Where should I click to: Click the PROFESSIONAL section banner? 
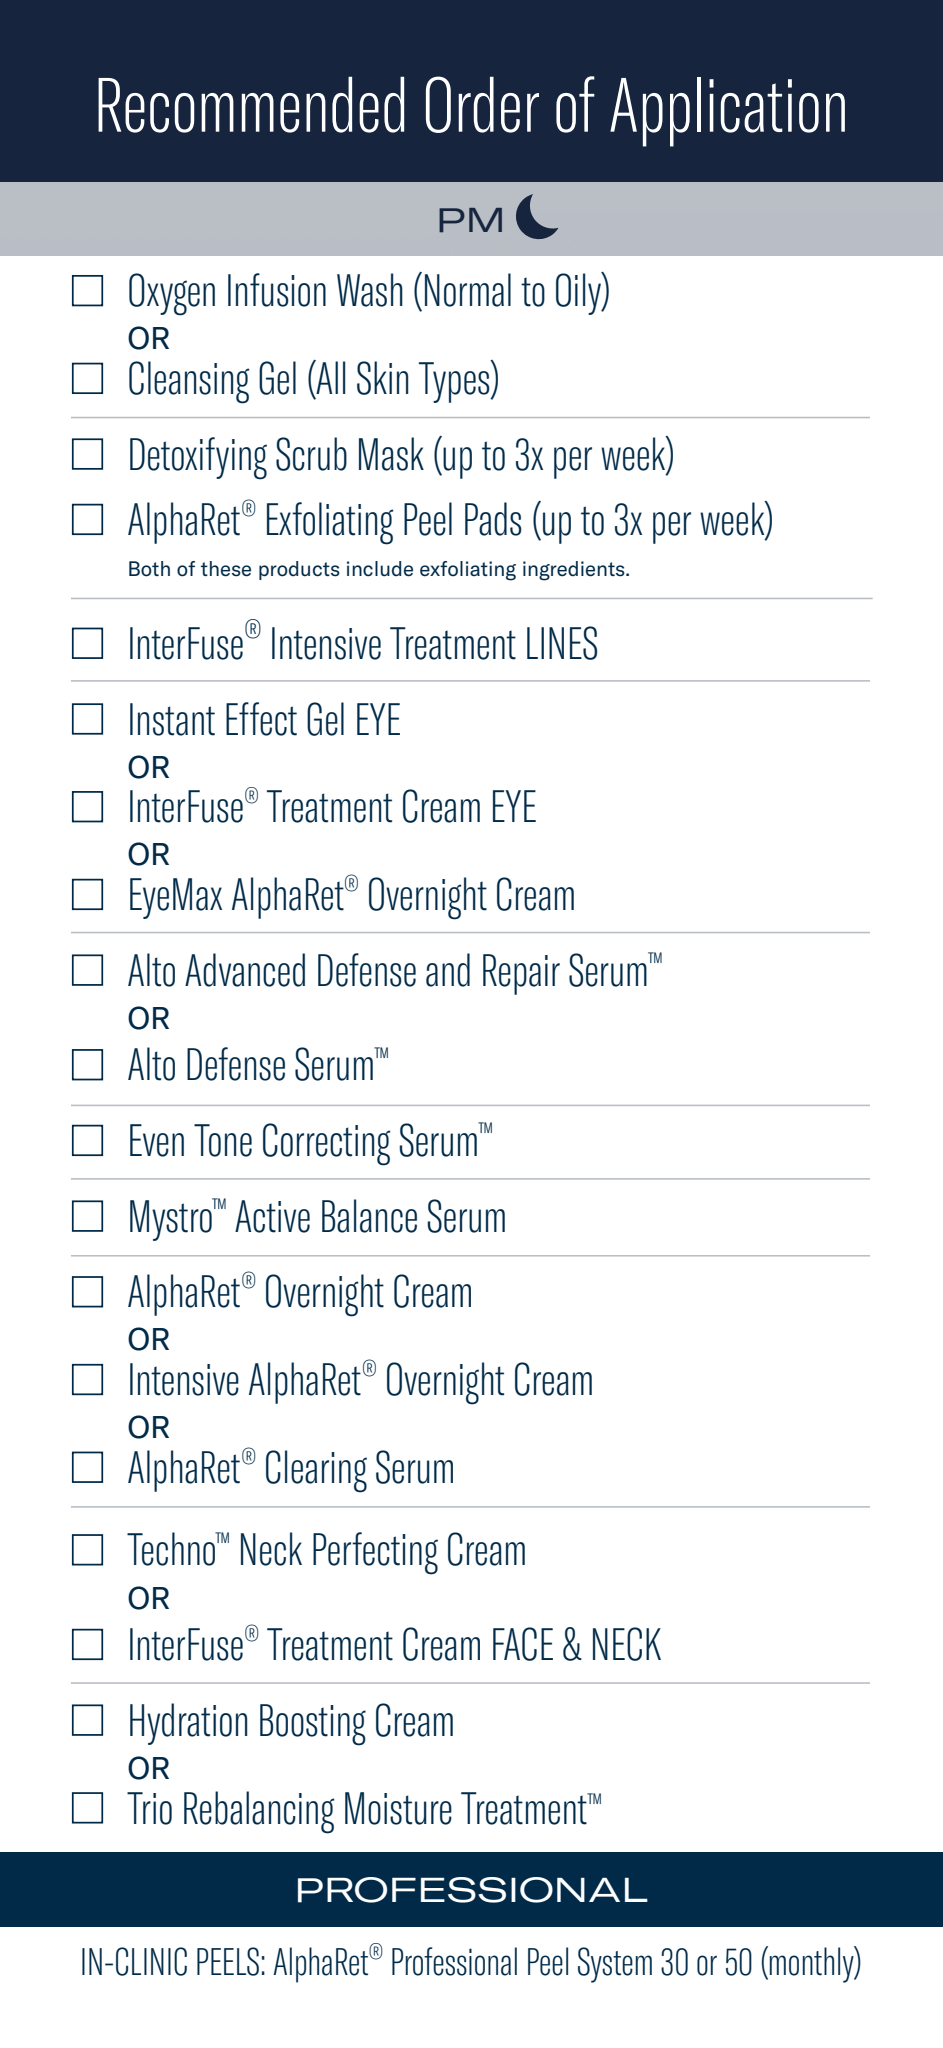[x=471, y=1890]
